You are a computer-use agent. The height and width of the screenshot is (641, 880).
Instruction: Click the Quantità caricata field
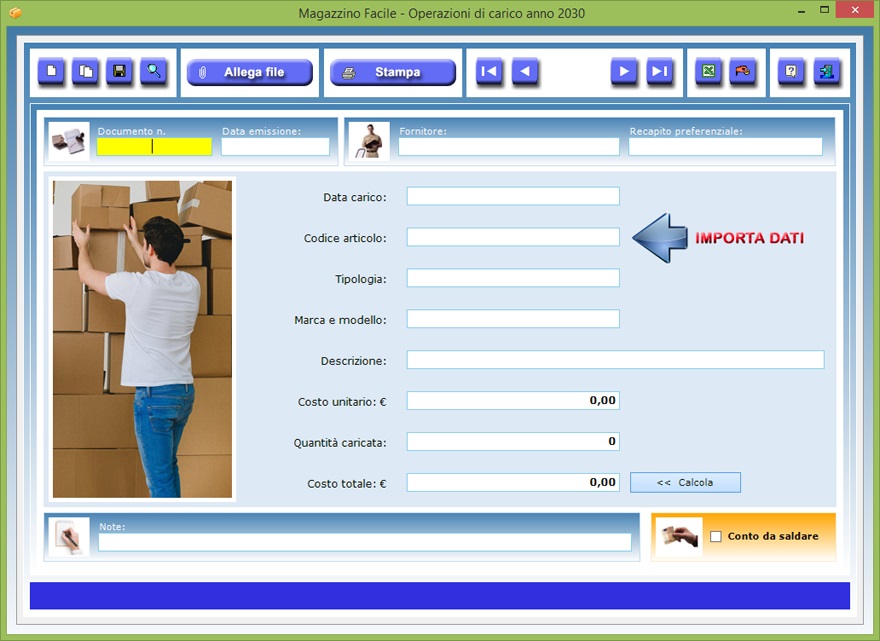click(513, 442)
